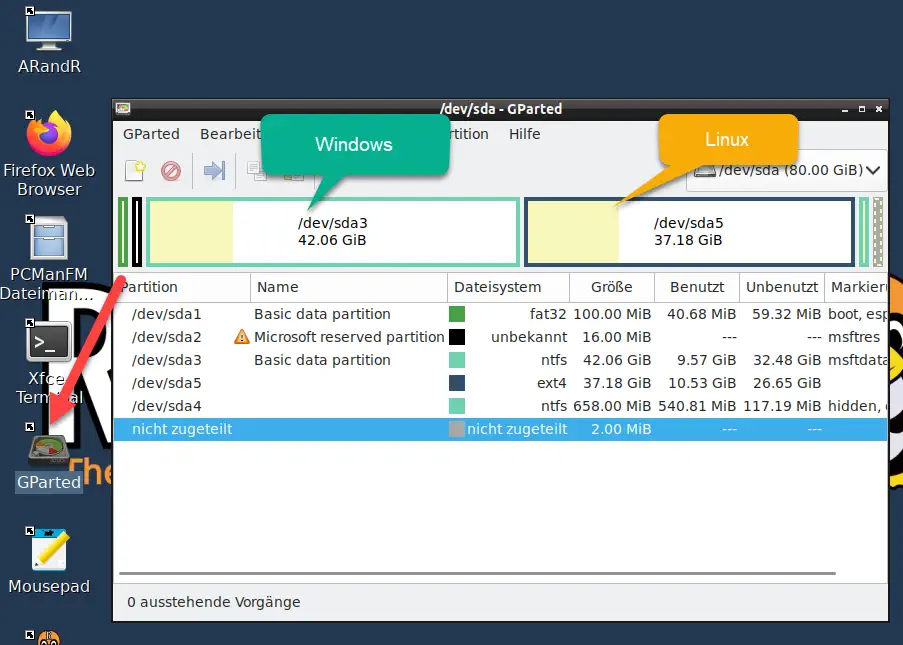Open the GParted menu
Viewport: 903px width, 645px height.
pos(151,134)
